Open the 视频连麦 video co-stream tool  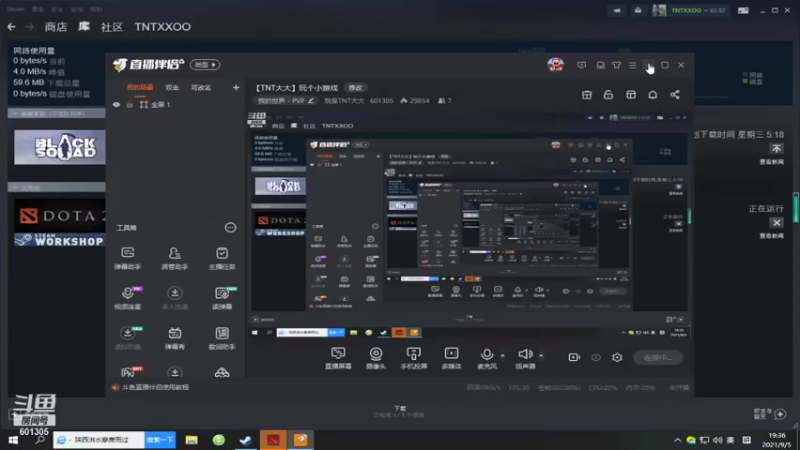tap(128, 298)
